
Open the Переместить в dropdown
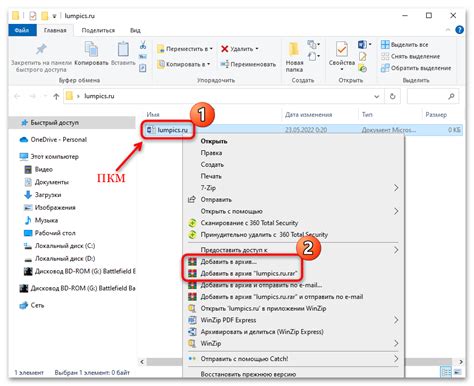tap(185, 49)
